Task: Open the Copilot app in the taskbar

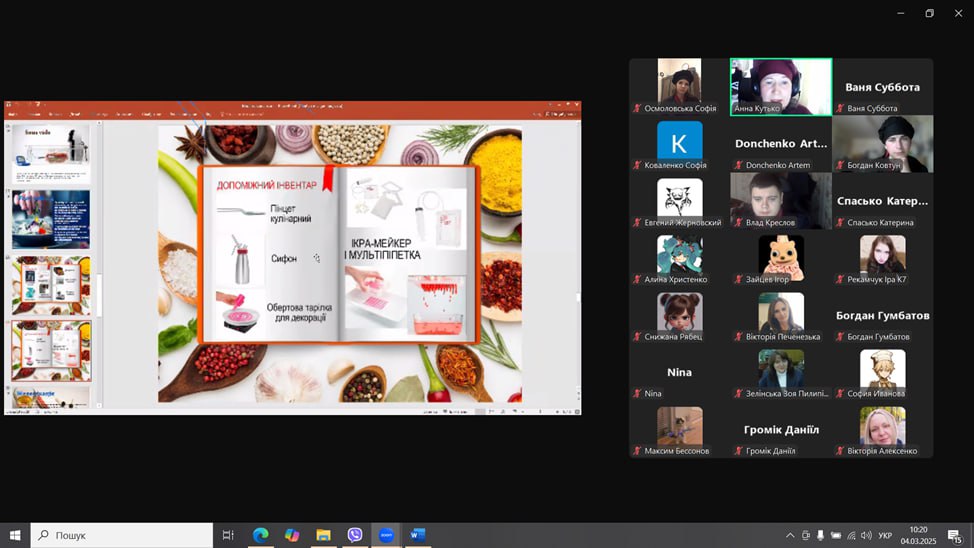Action: point(292,535)
